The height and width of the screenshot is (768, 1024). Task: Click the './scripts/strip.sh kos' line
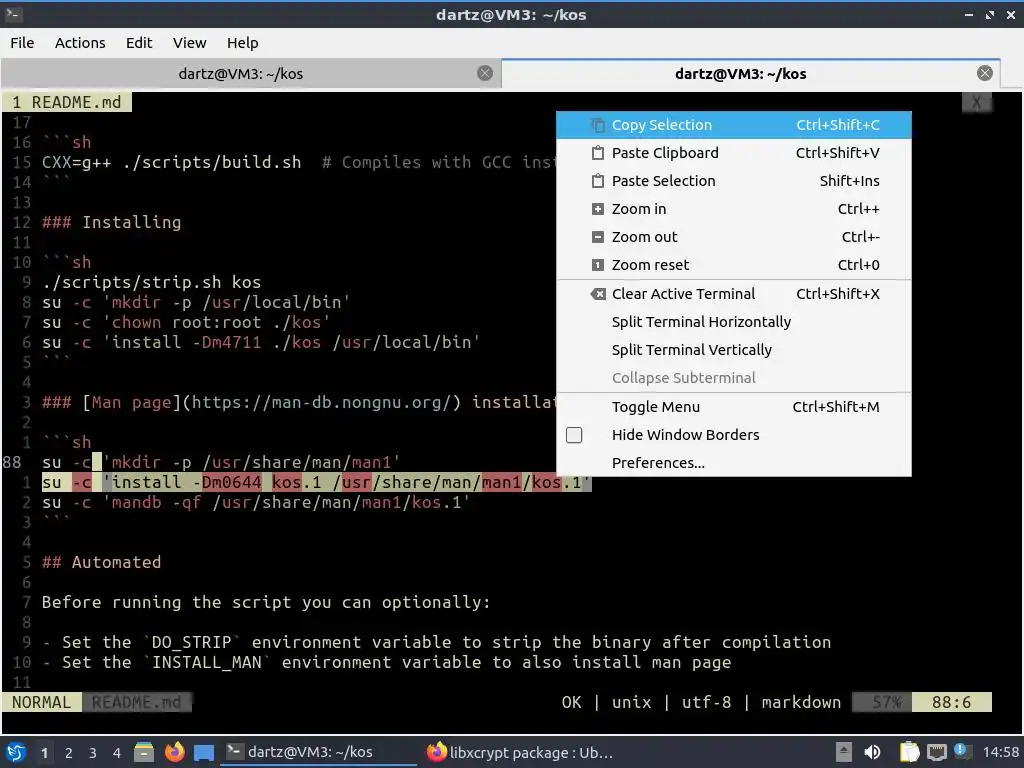point(152,282)
